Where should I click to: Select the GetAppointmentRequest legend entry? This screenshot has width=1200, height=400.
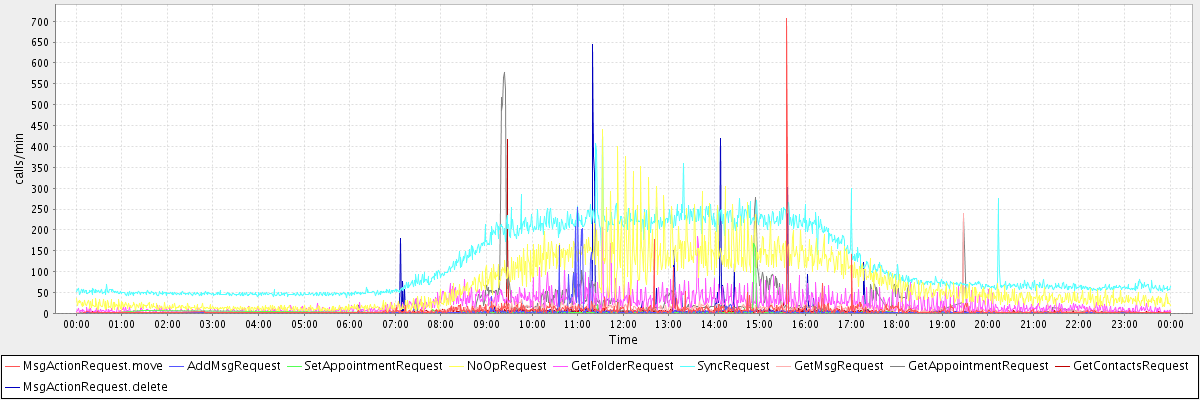coord(978,366)
